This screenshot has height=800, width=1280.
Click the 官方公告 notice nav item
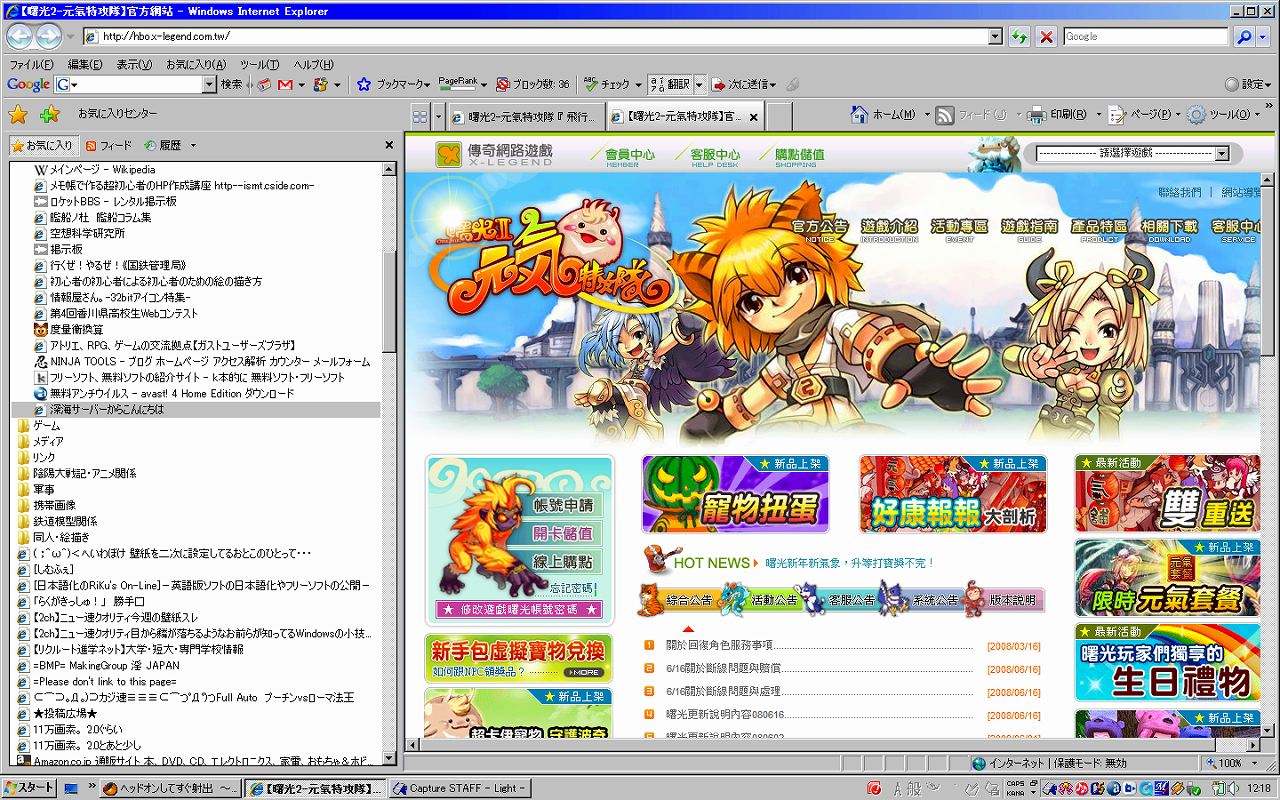pos(820,230)
